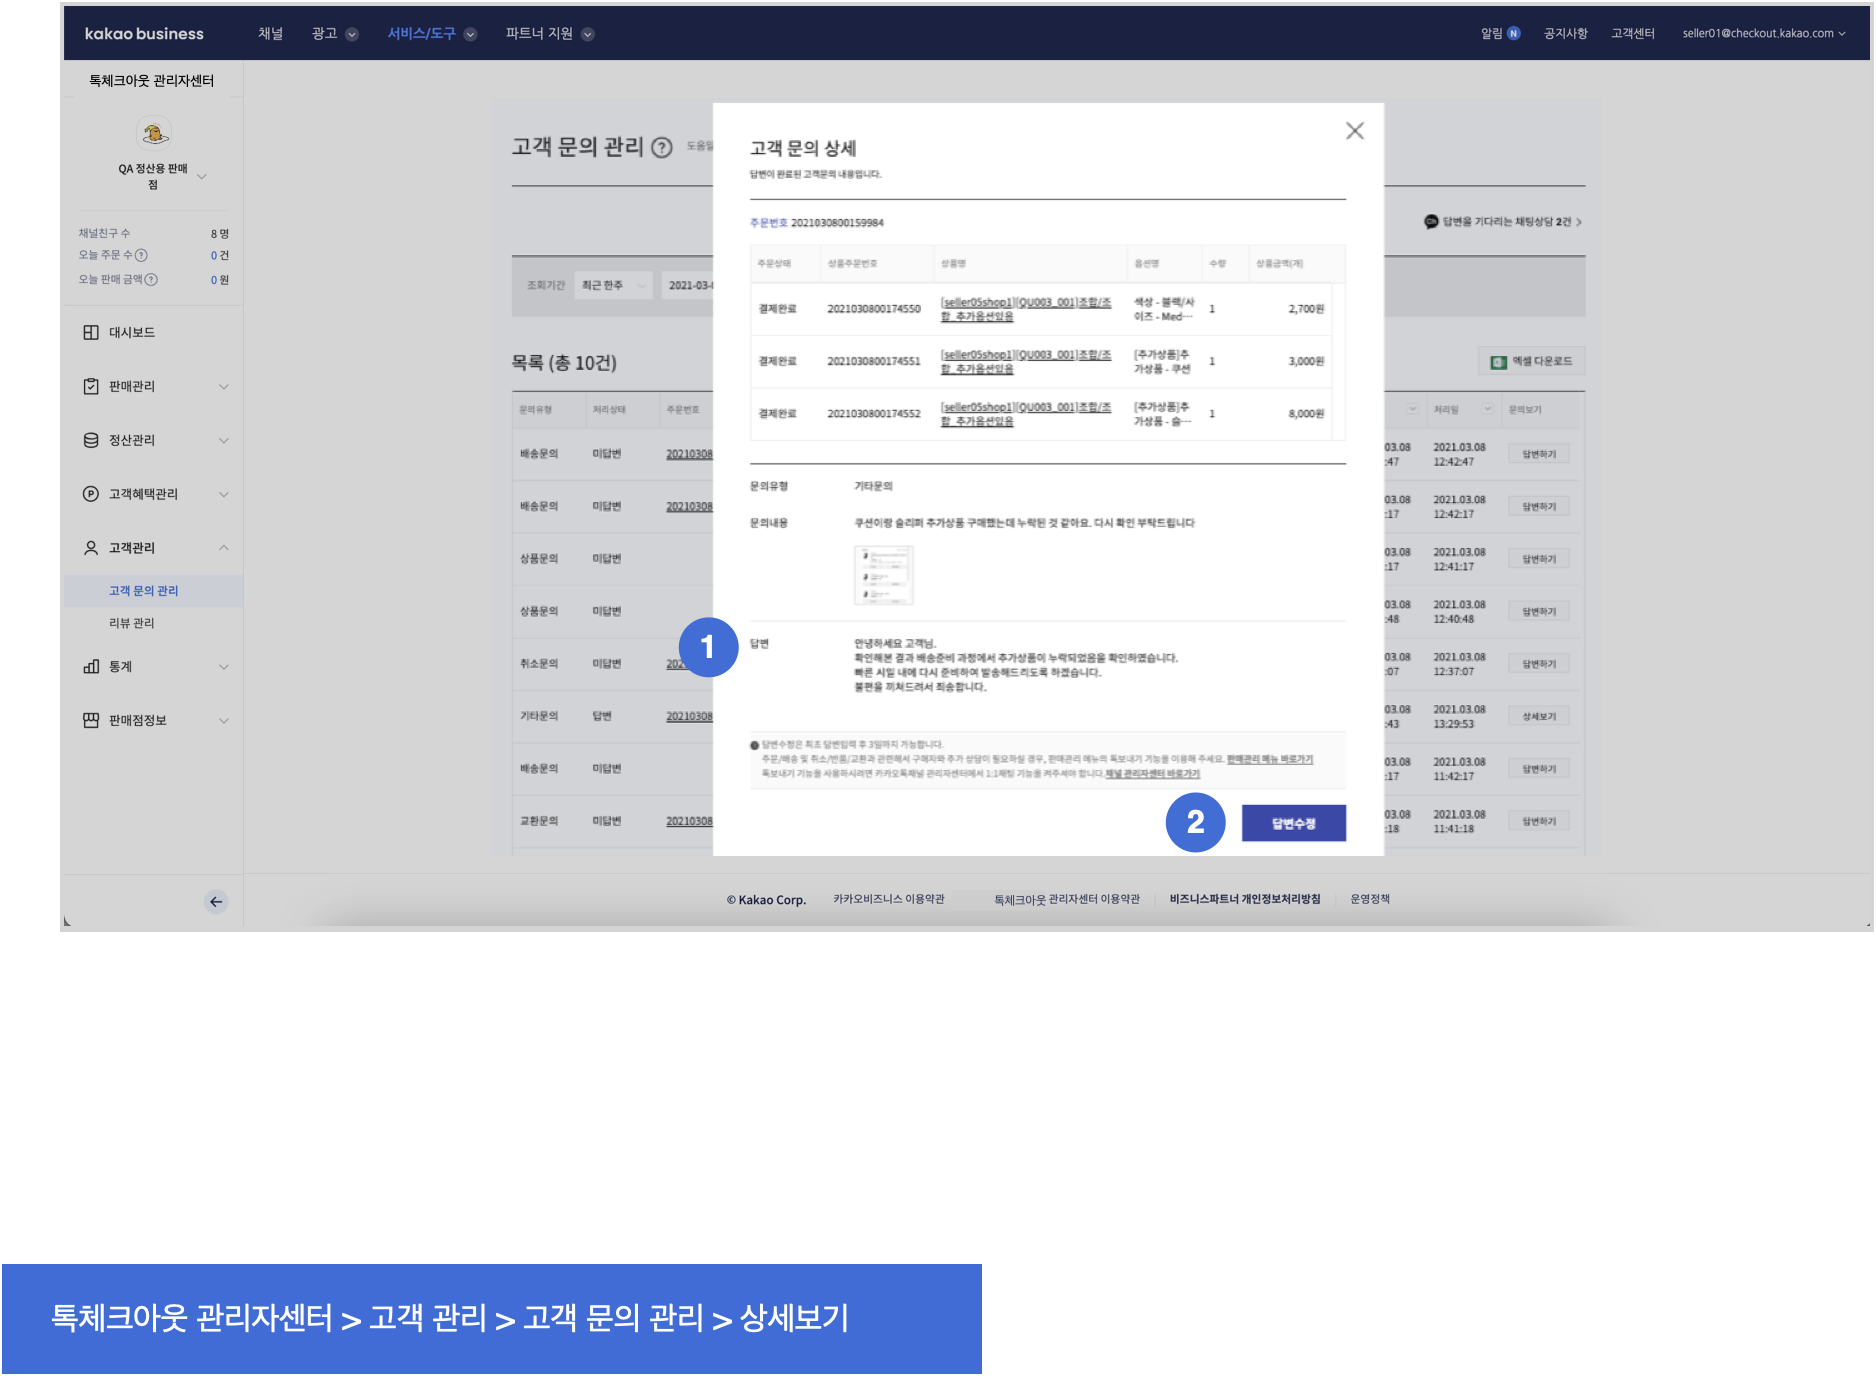Collapse the sidebar with the arrow icon
Image resolution: width=1876 pixels, height=1376 pixels.
pyautogui.click(x=216, y=901)
